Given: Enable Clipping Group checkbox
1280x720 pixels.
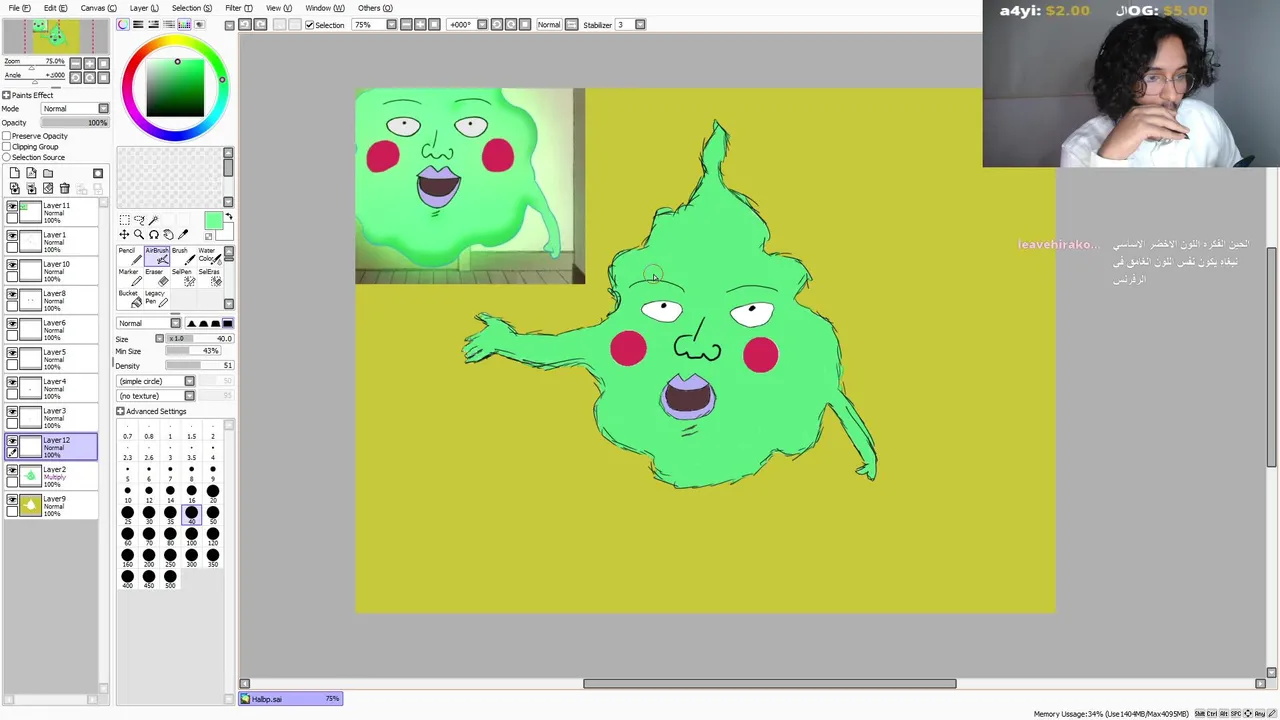Looking at the screenshot, I should click(7, 147).
